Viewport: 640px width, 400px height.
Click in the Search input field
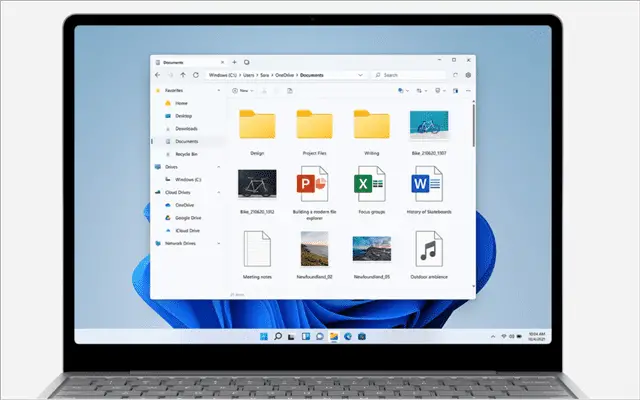coord(409,75)
